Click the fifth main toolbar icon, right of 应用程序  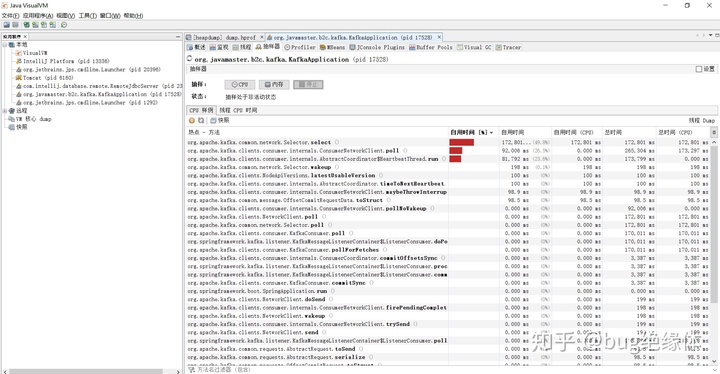pyautogui.click(x=44, y=25)
